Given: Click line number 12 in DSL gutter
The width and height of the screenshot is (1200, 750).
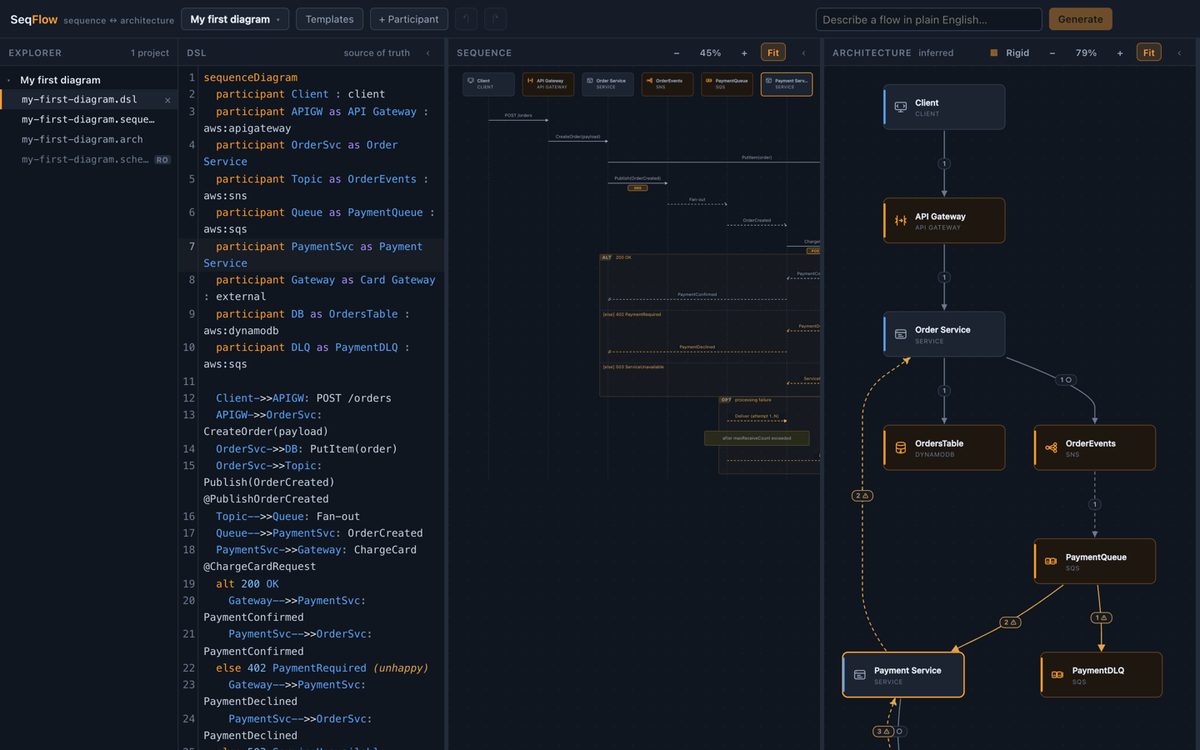Looking at the screenshot, I should point(189,398).
